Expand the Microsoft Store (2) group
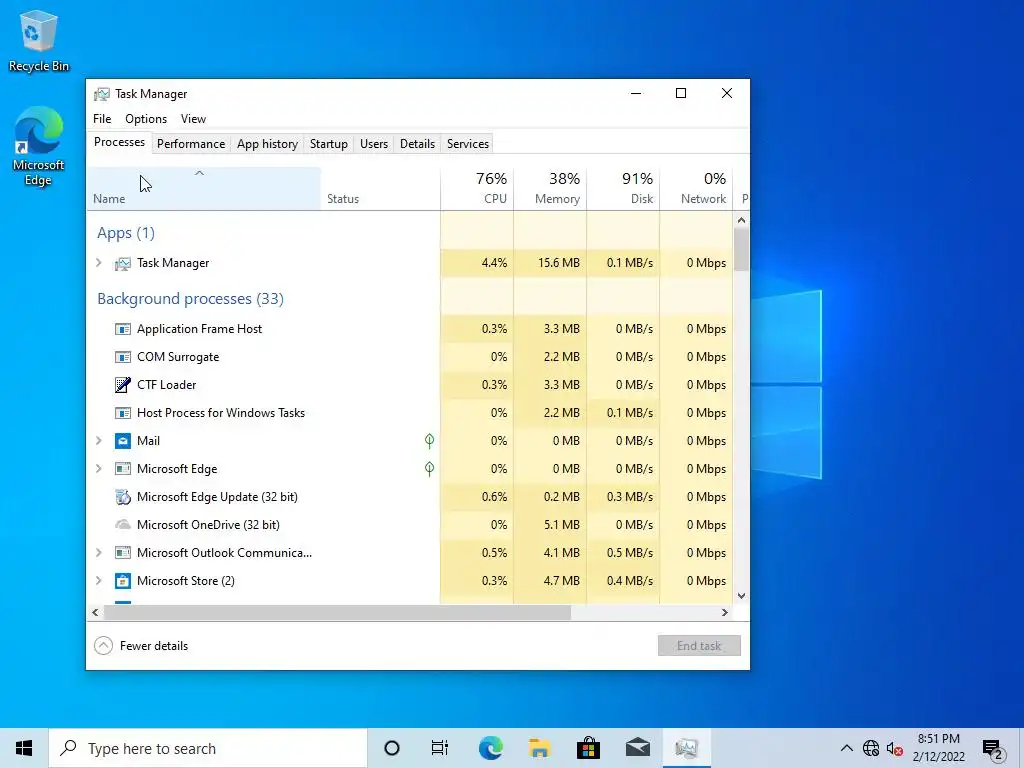Viewport: 1024px width, 768px height. (99, 581)
